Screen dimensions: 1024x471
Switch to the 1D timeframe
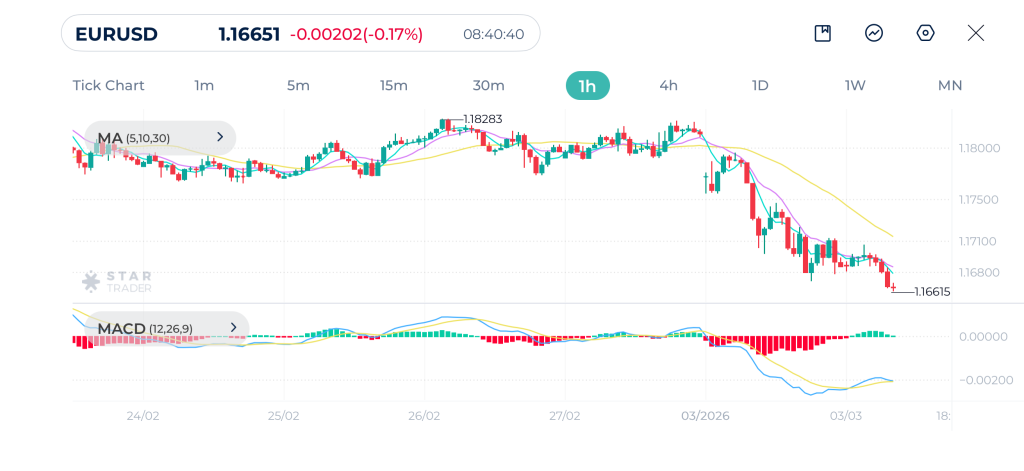760,86
